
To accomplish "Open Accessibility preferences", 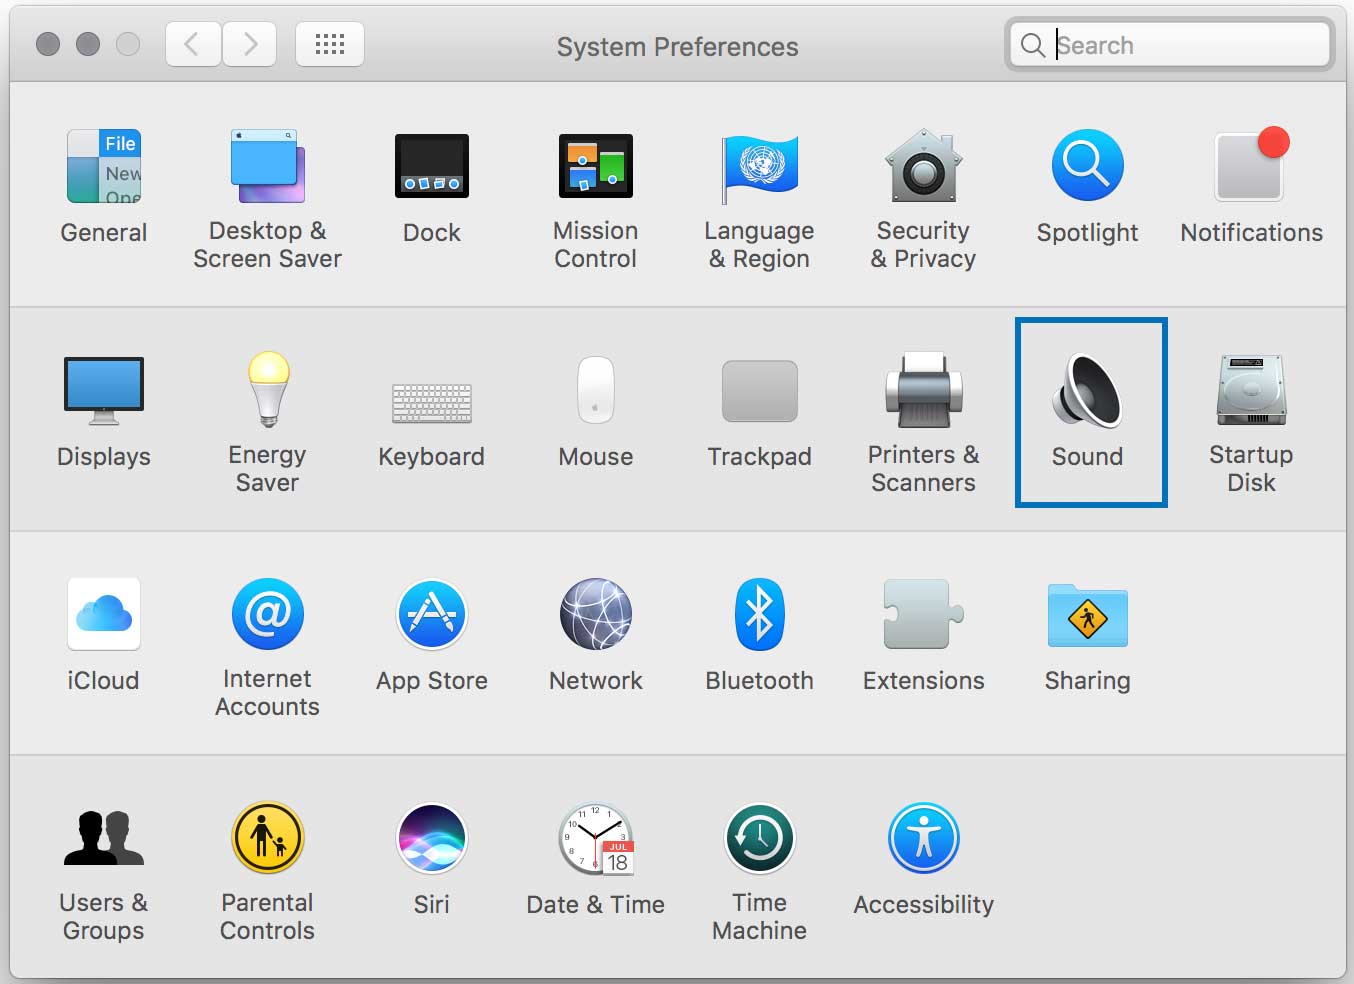I will tap(923, 860).
